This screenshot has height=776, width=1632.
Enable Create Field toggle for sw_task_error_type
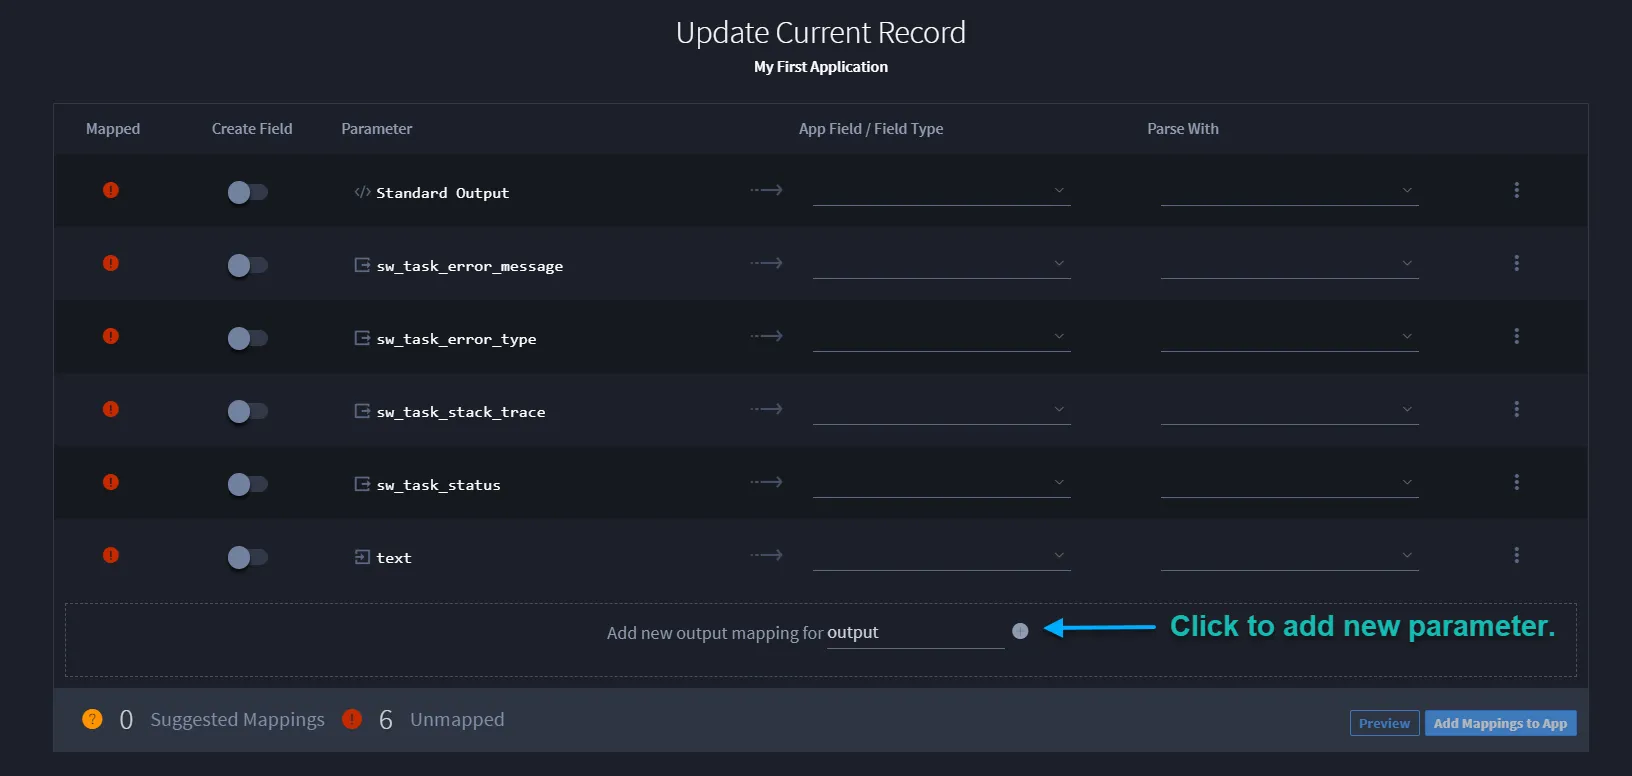click(x=247, y=338)
